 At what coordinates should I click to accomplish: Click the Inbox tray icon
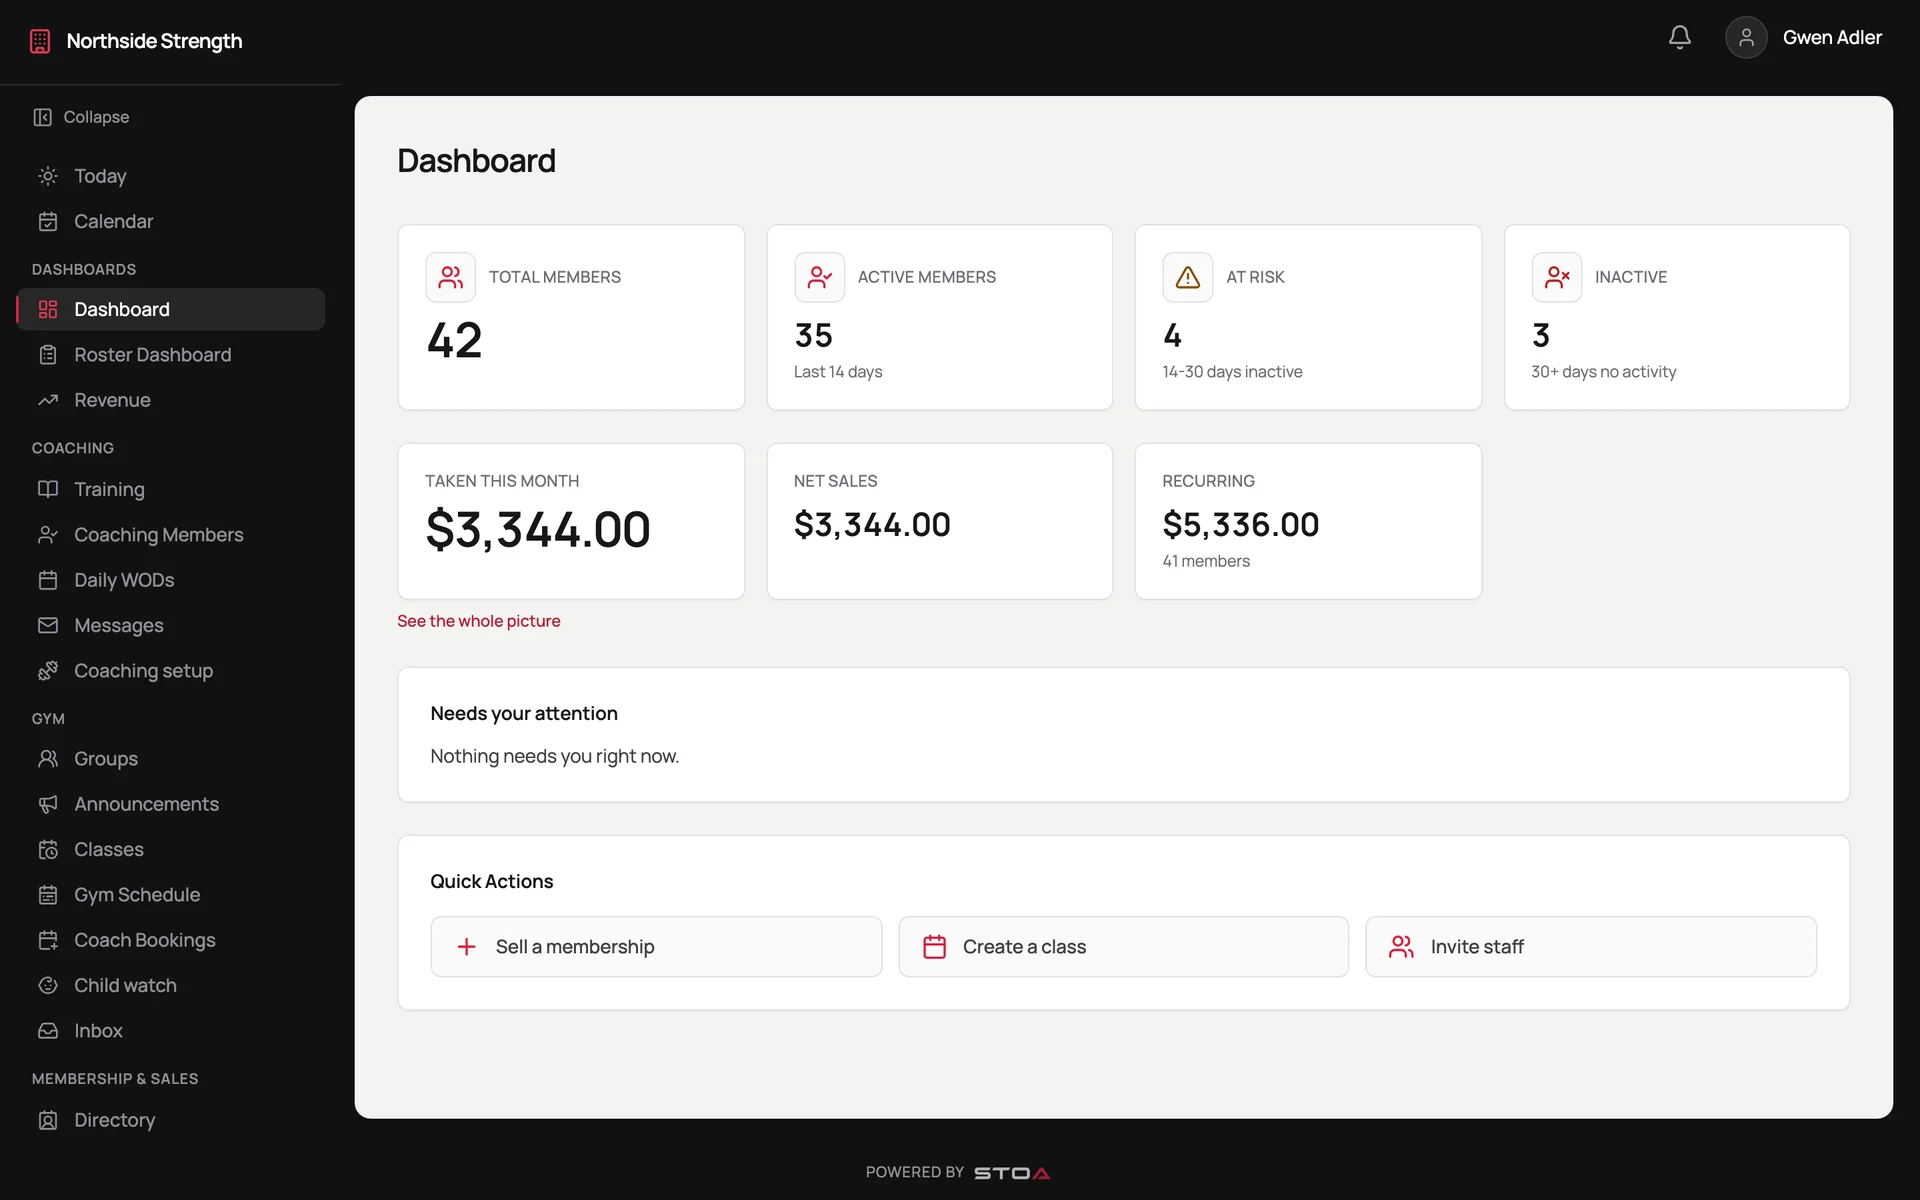click(x=48, y=1031)
